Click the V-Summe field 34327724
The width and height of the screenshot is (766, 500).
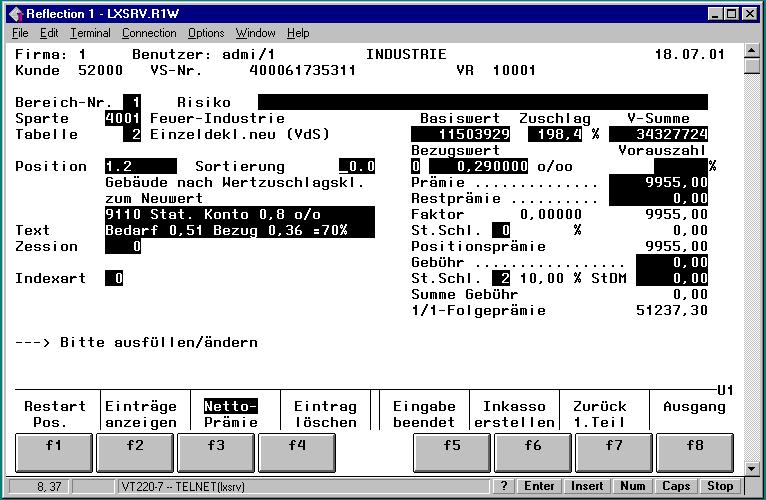click(x=659, y=134)
